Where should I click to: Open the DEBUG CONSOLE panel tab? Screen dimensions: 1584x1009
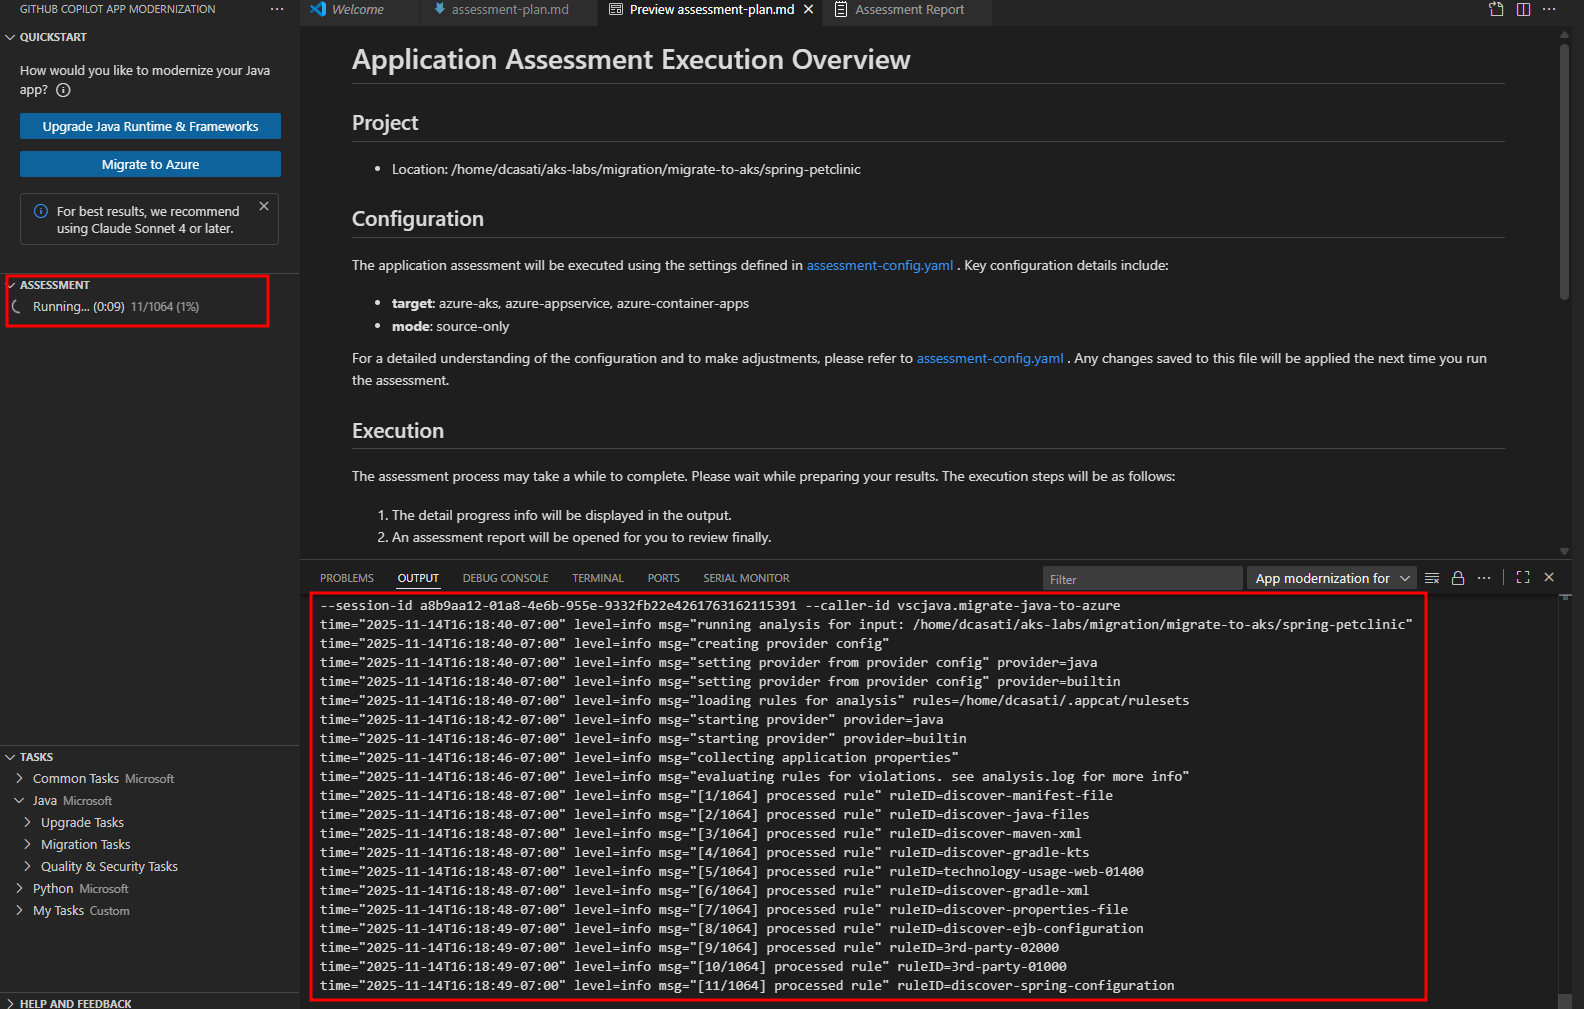[505, 578]
